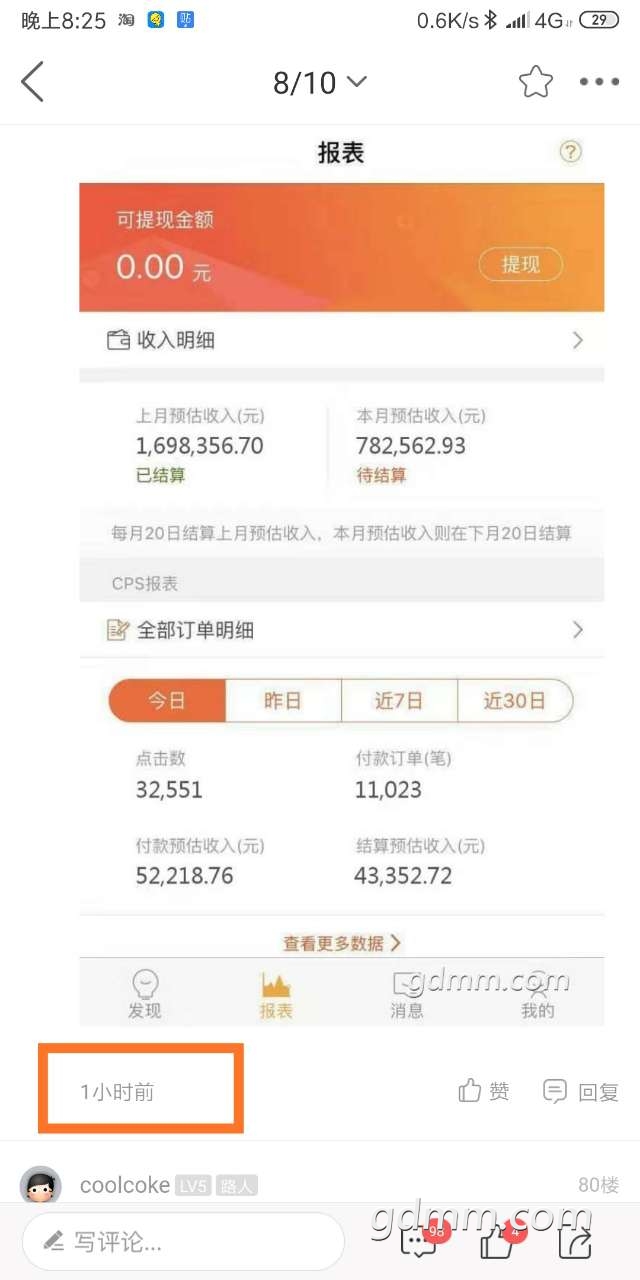
Task: Tap the 提现 withdraw button
Action: [520, 264]
